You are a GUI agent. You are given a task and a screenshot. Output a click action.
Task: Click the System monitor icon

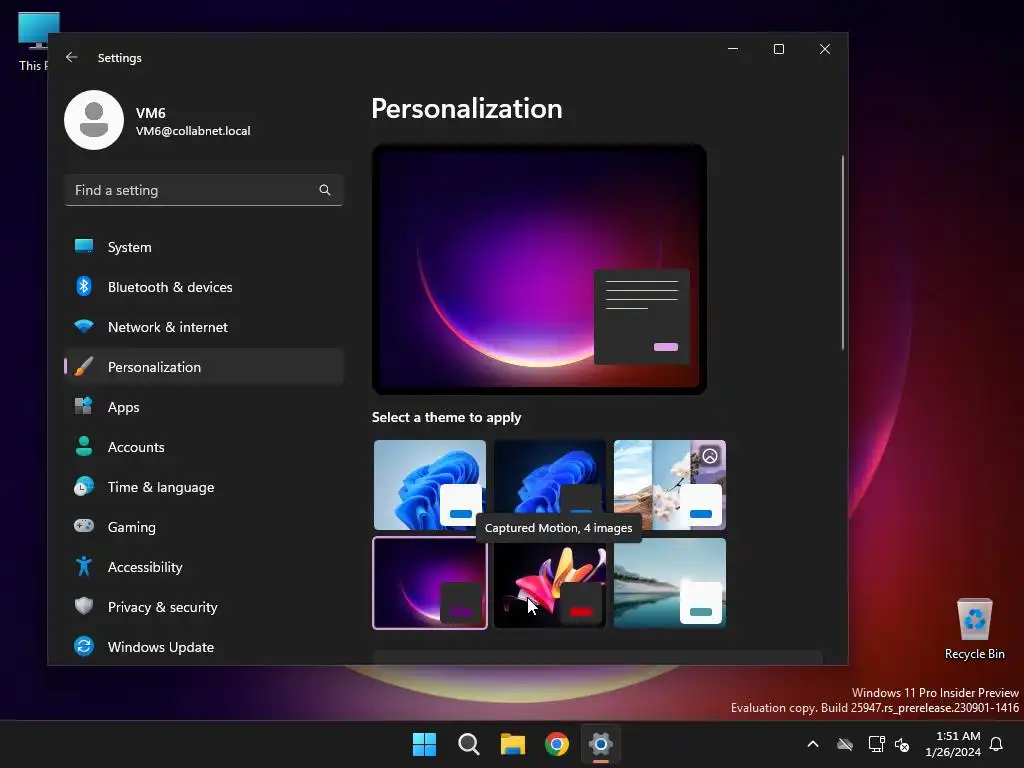coord(84,246)
